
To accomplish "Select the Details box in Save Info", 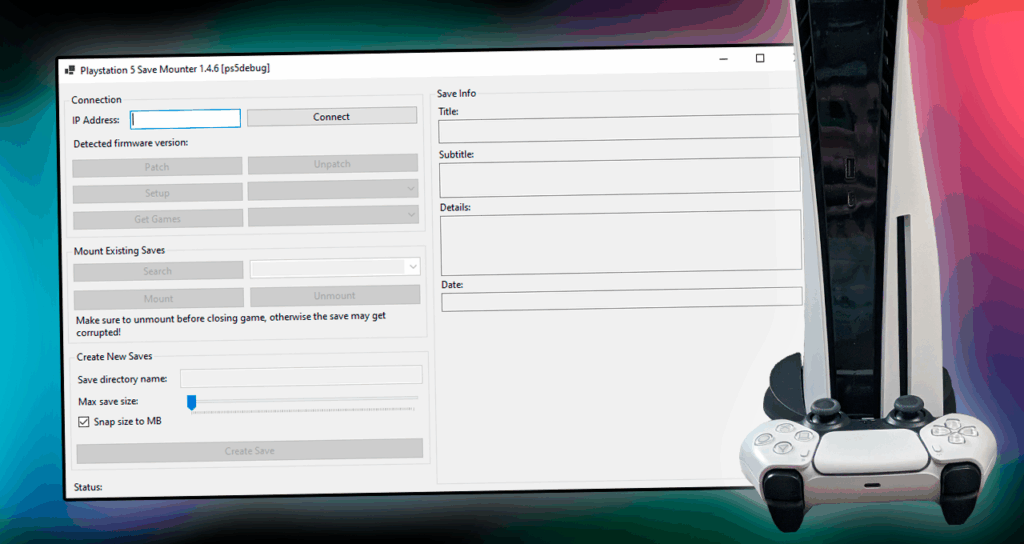I will (620, 240).
